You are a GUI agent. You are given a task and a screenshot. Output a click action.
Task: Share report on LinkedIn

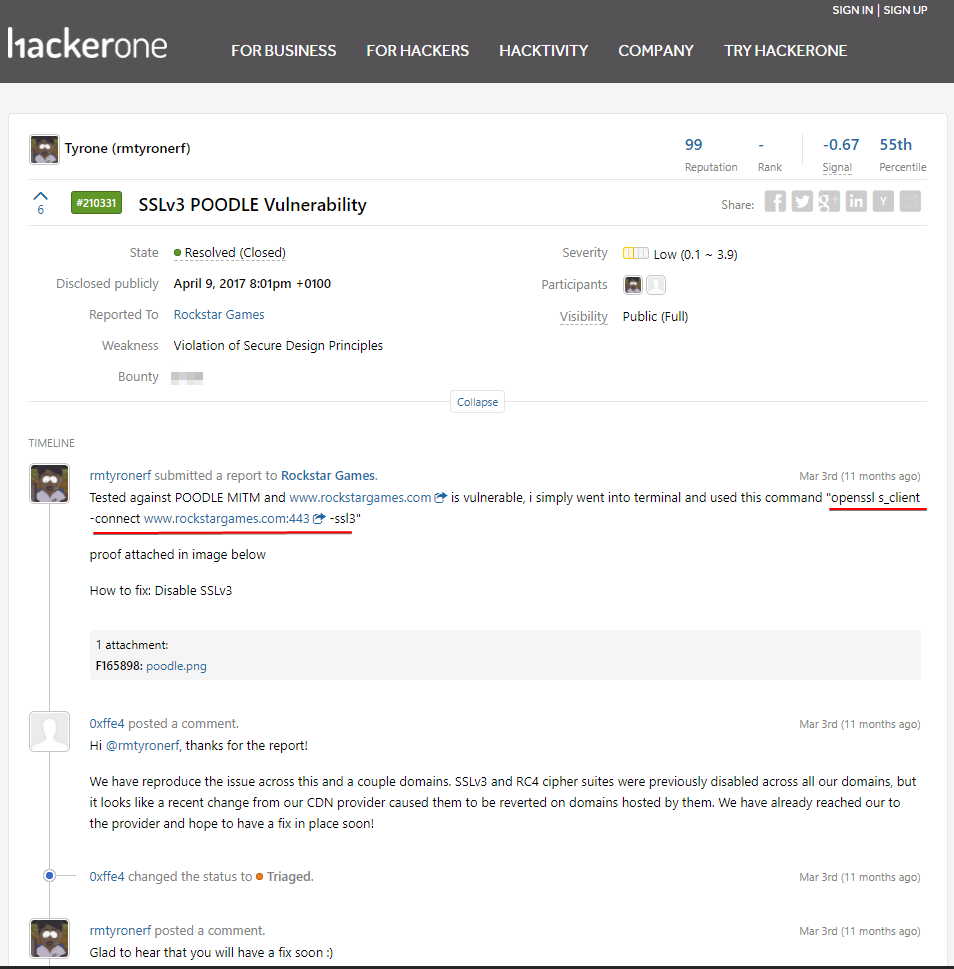coord(856,201)
